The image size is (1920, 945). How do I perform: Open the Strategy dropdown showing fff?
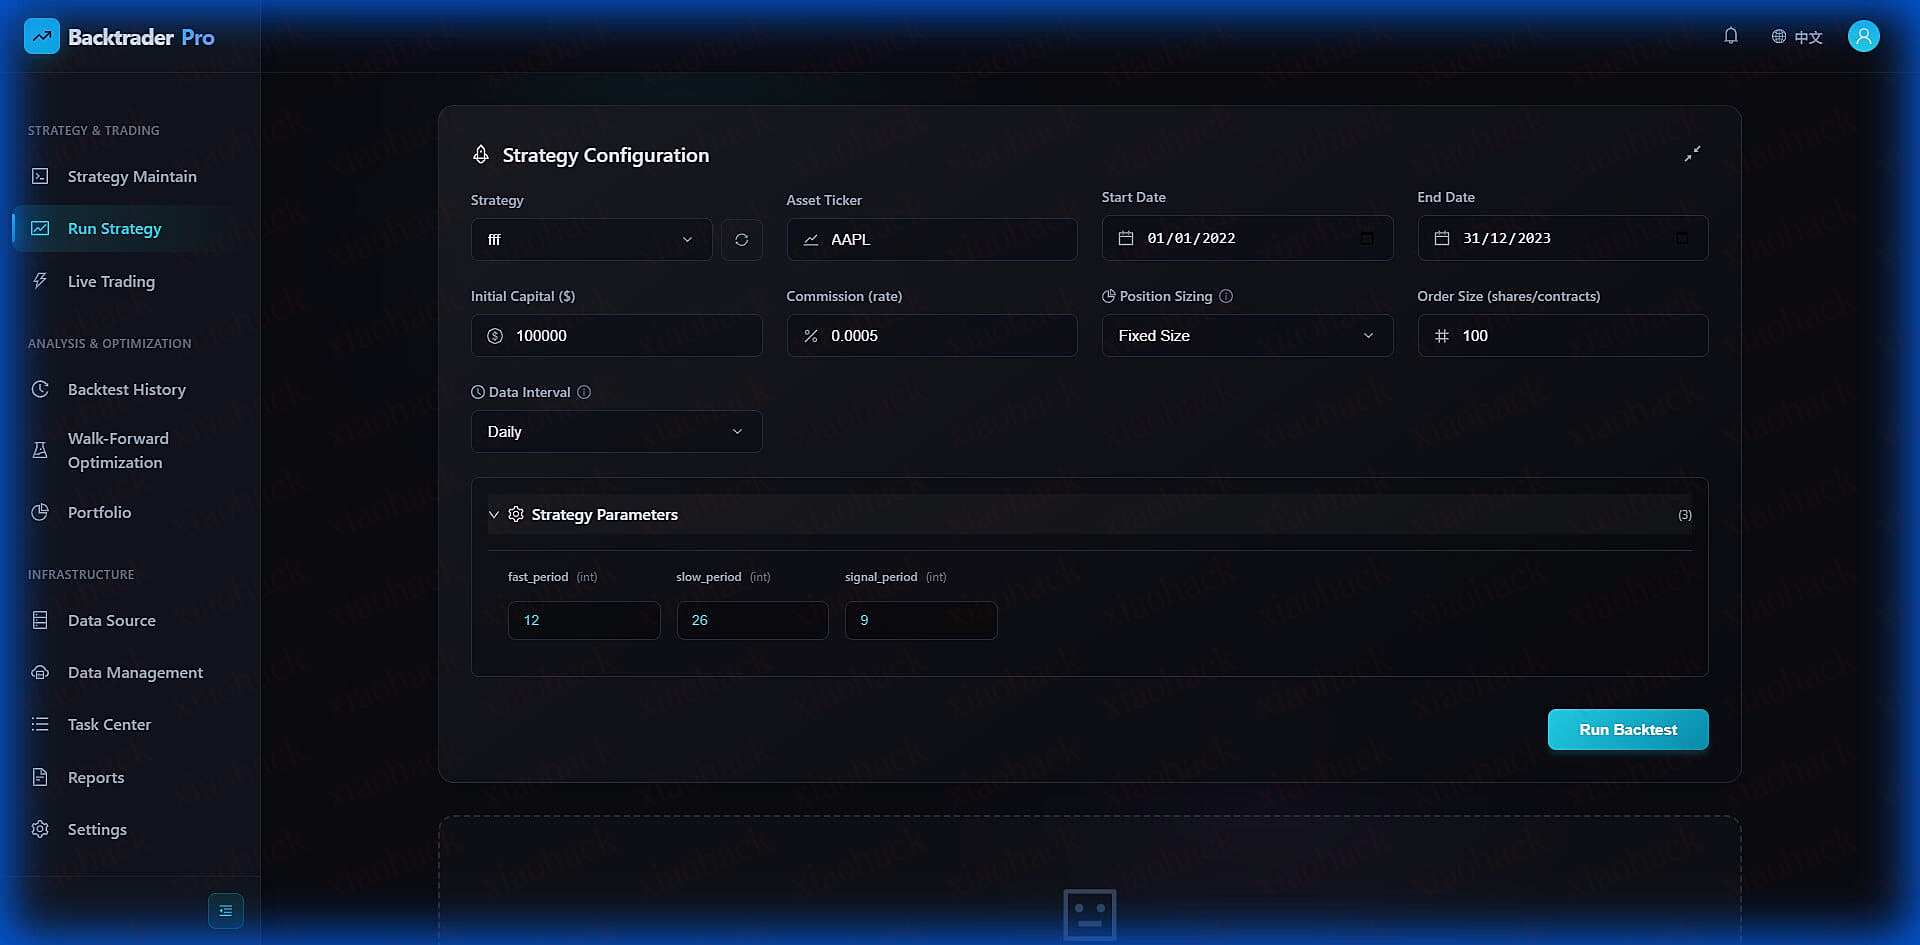591,239
